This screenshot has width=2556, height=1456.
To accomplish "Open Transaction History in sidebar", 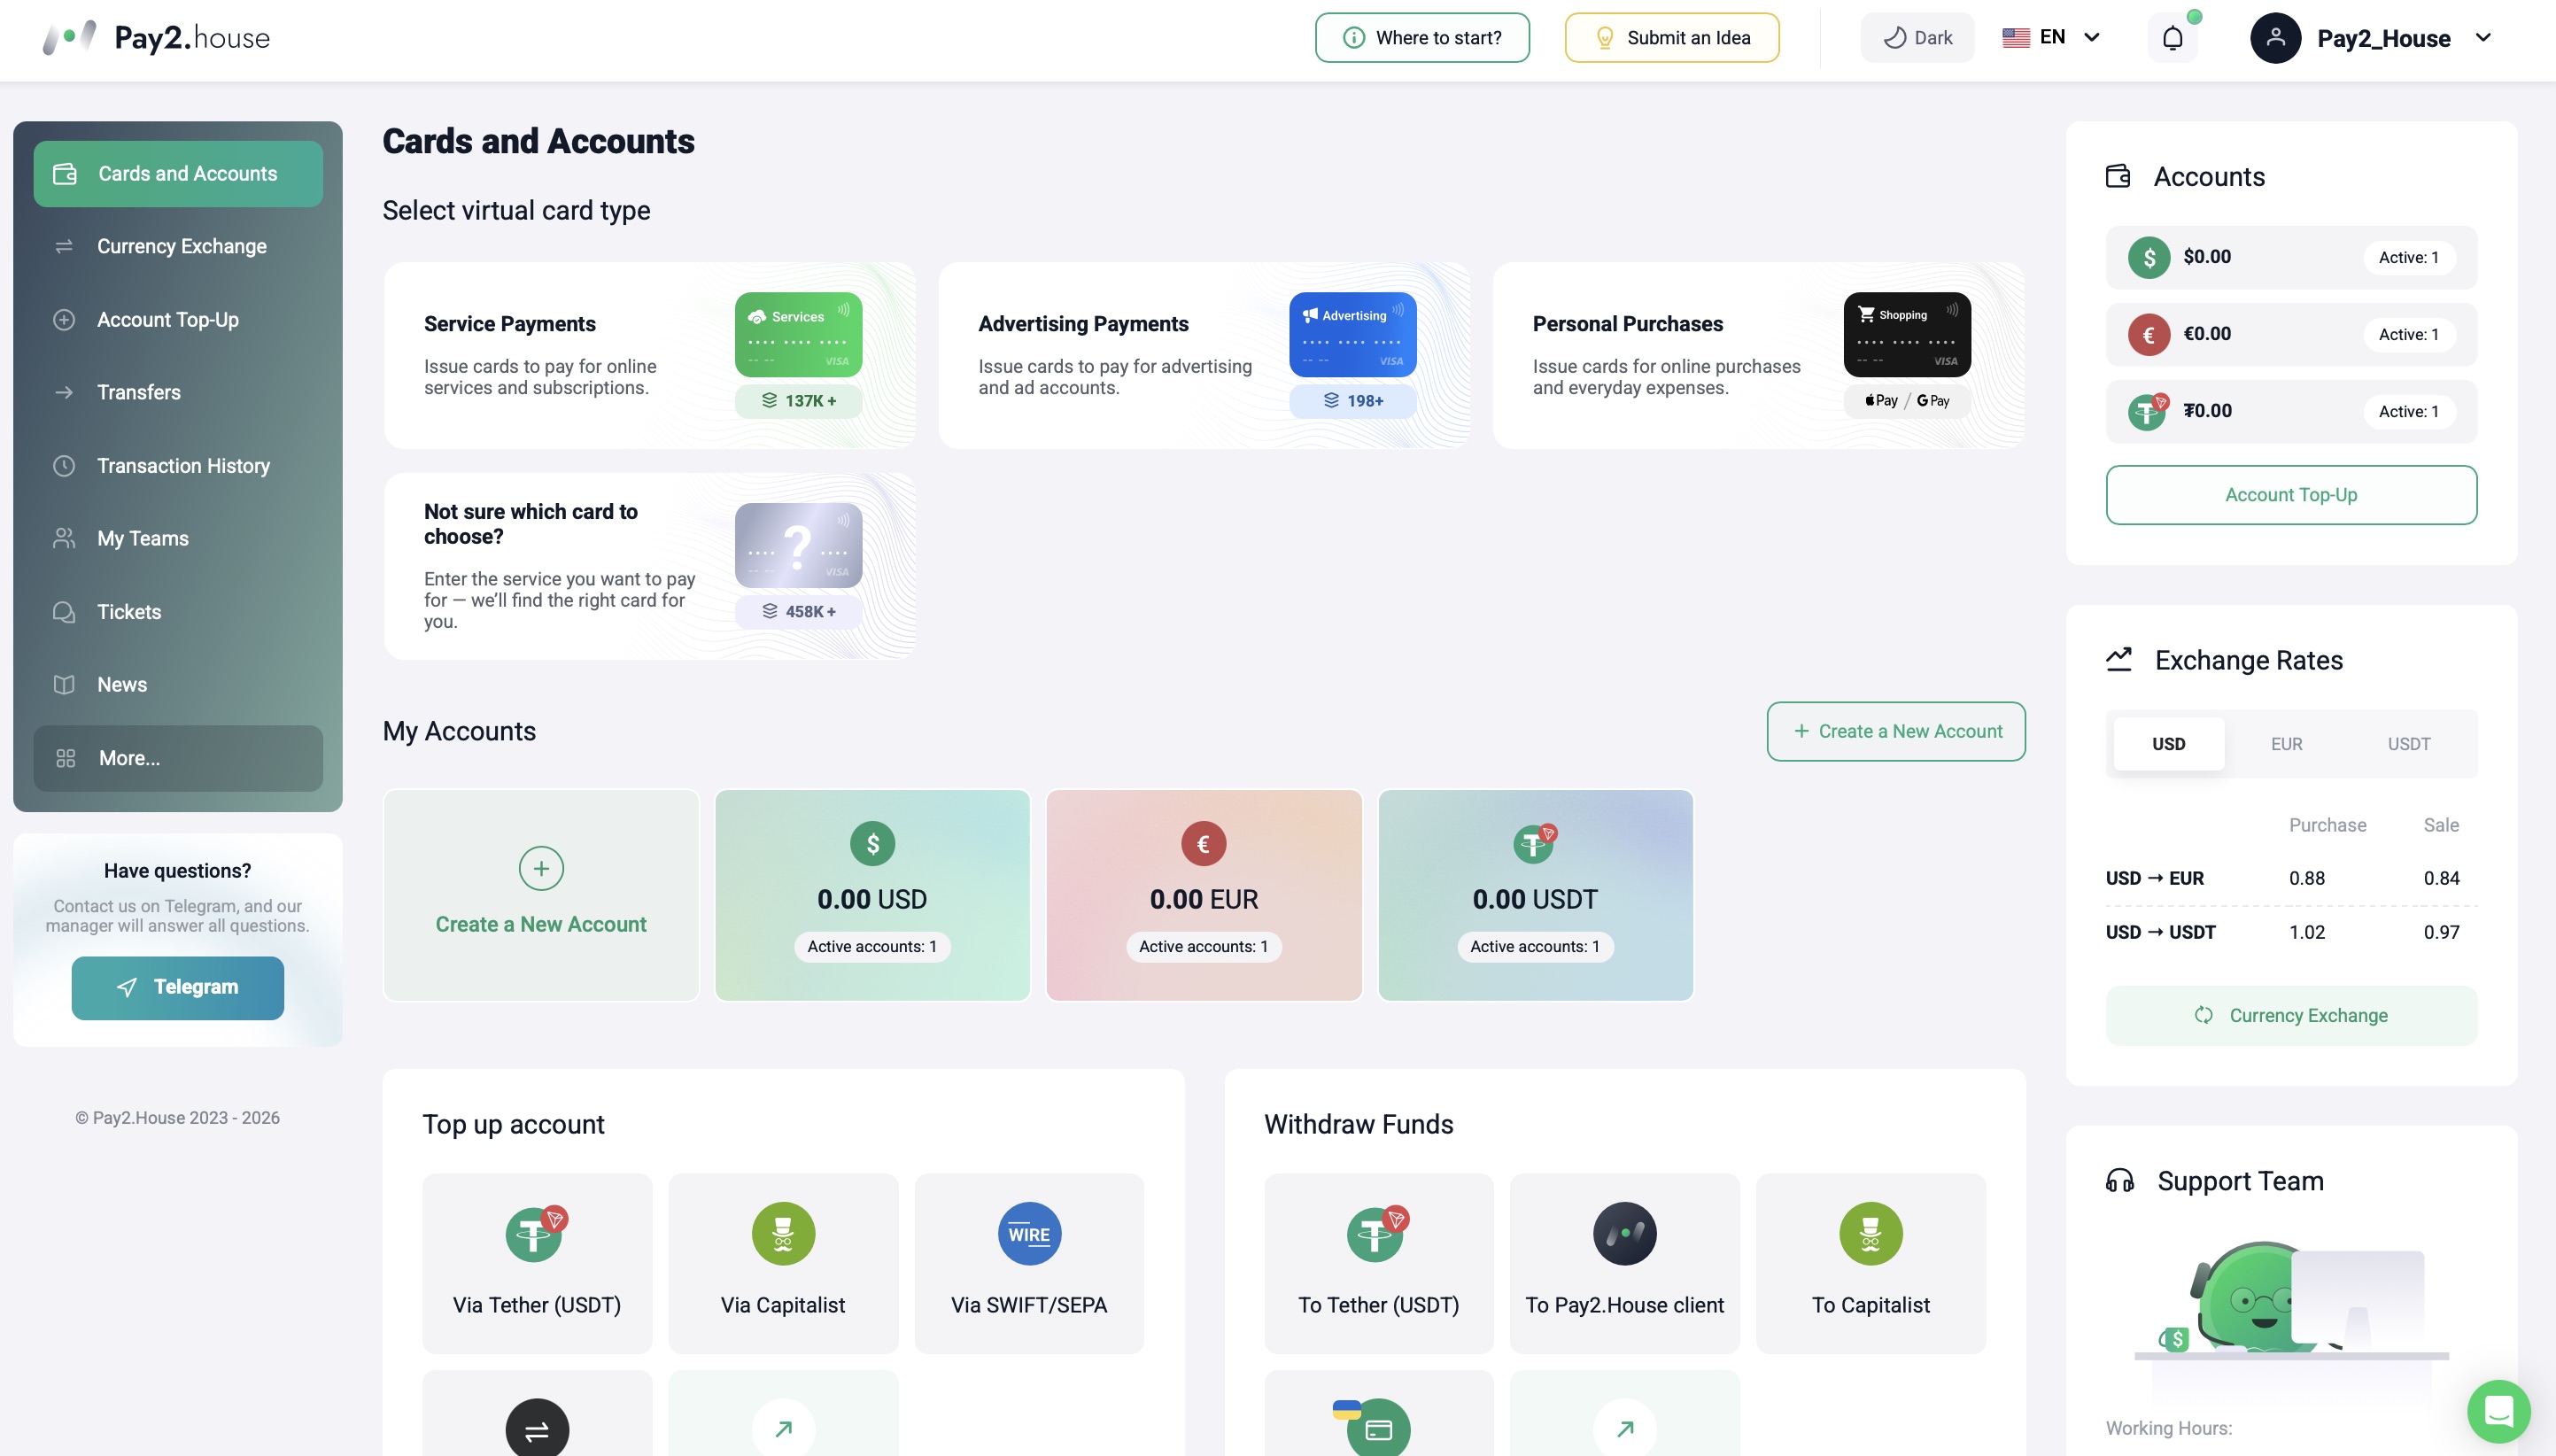I will 178,466.
